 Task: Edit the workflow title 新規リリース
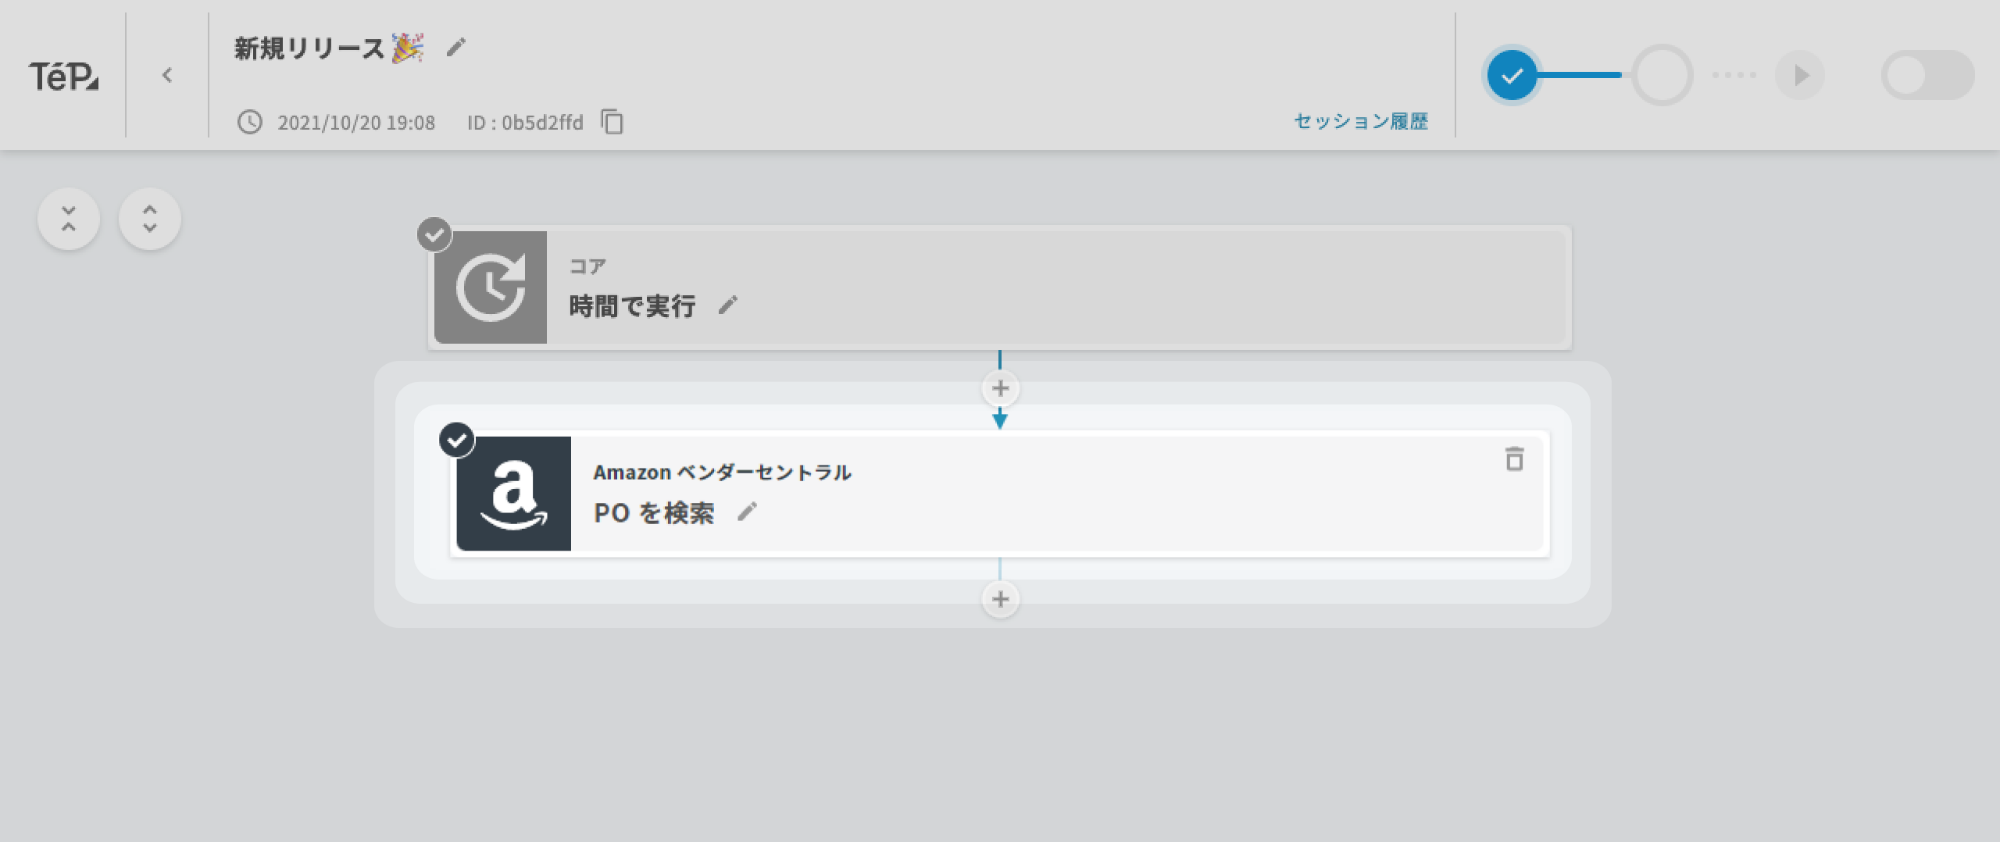pos(456,48)
